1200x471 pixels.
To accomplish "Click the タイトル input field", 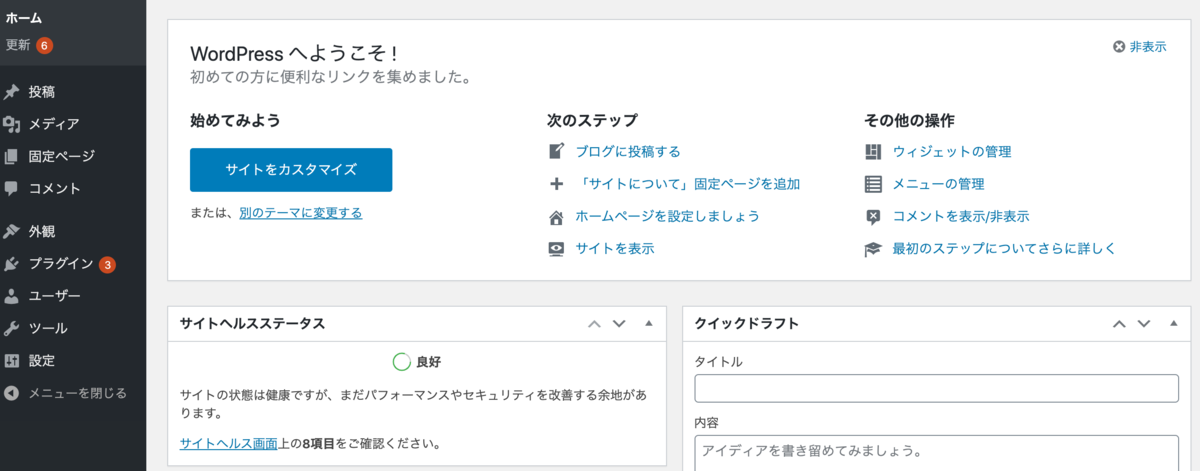I will point(937,389).
